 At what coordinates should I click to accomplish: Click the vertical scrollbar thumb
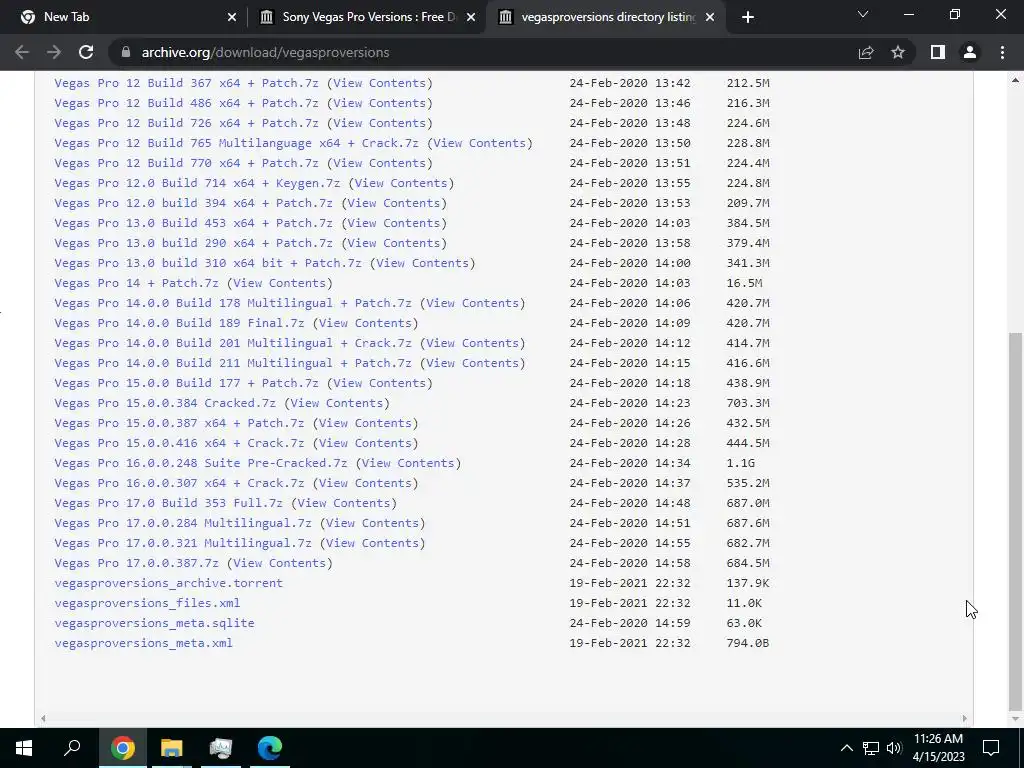[x=1015, y=521]
